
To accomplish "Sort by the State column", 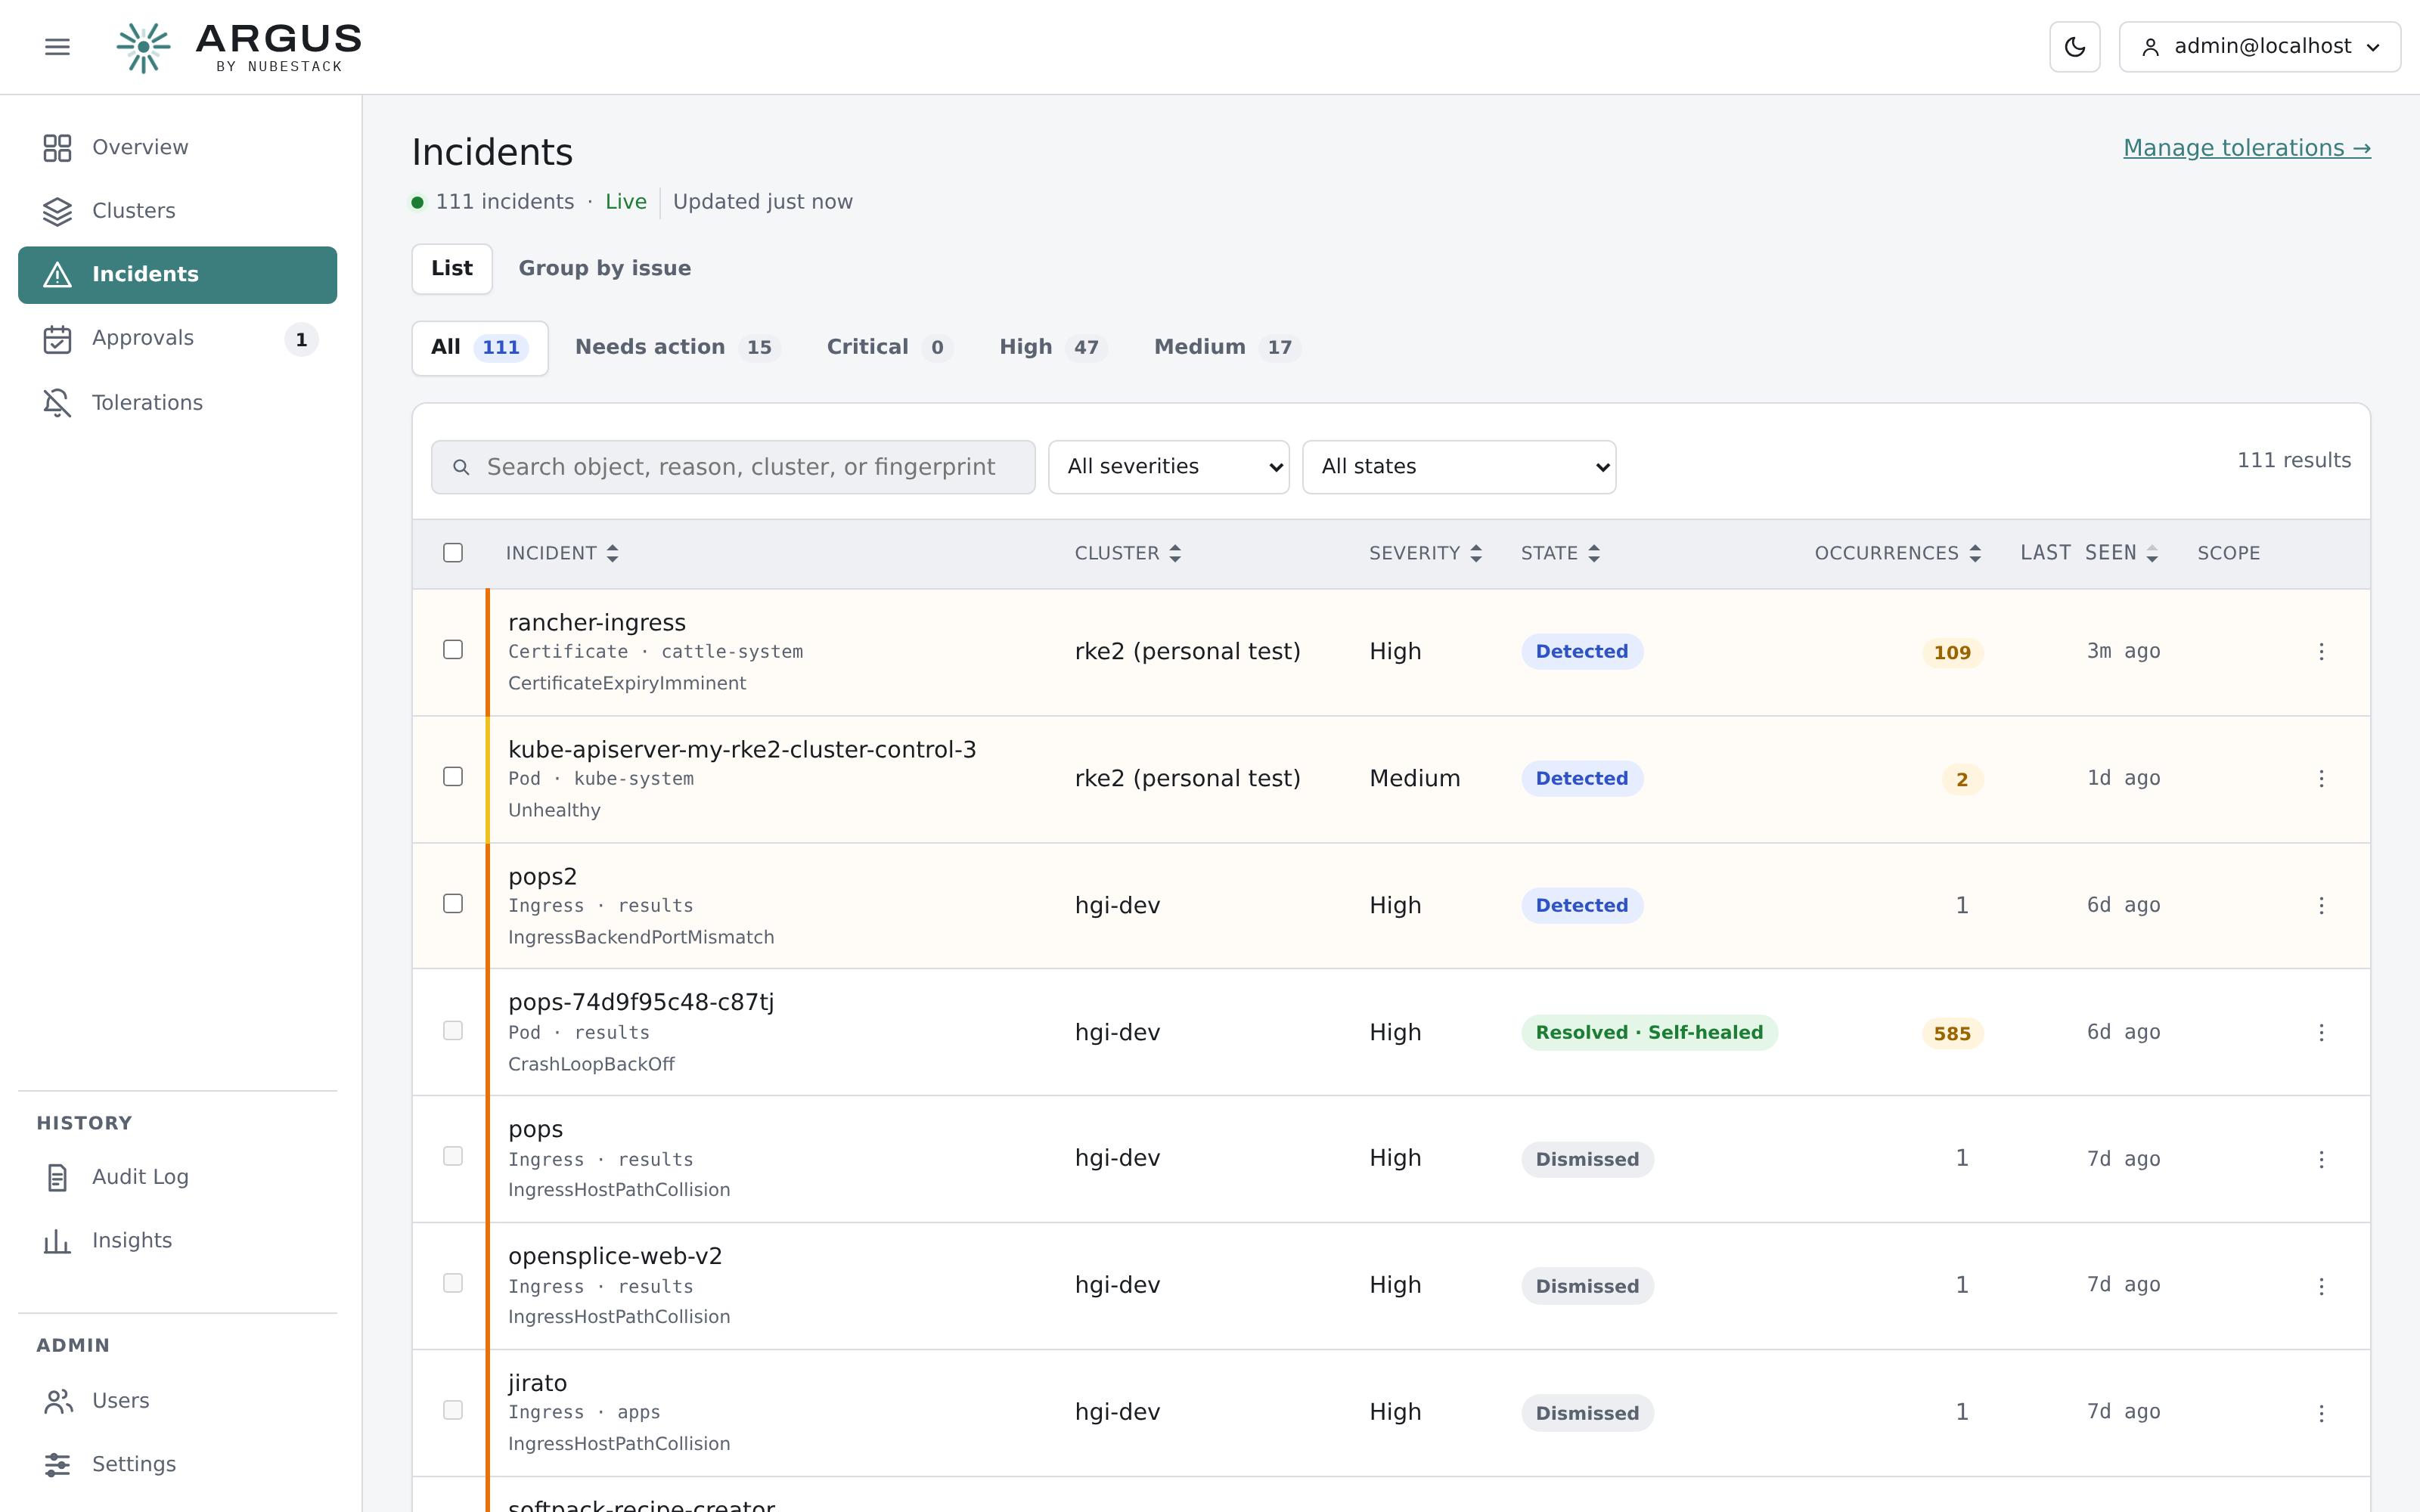I will (x=1560, y=553).
